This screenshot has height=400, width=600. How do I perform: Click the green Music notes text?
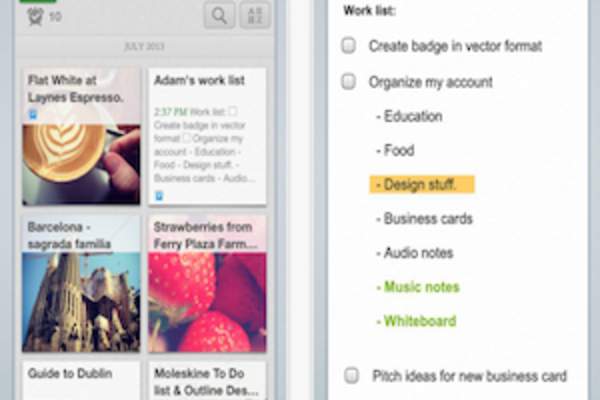tap(418, 287)
